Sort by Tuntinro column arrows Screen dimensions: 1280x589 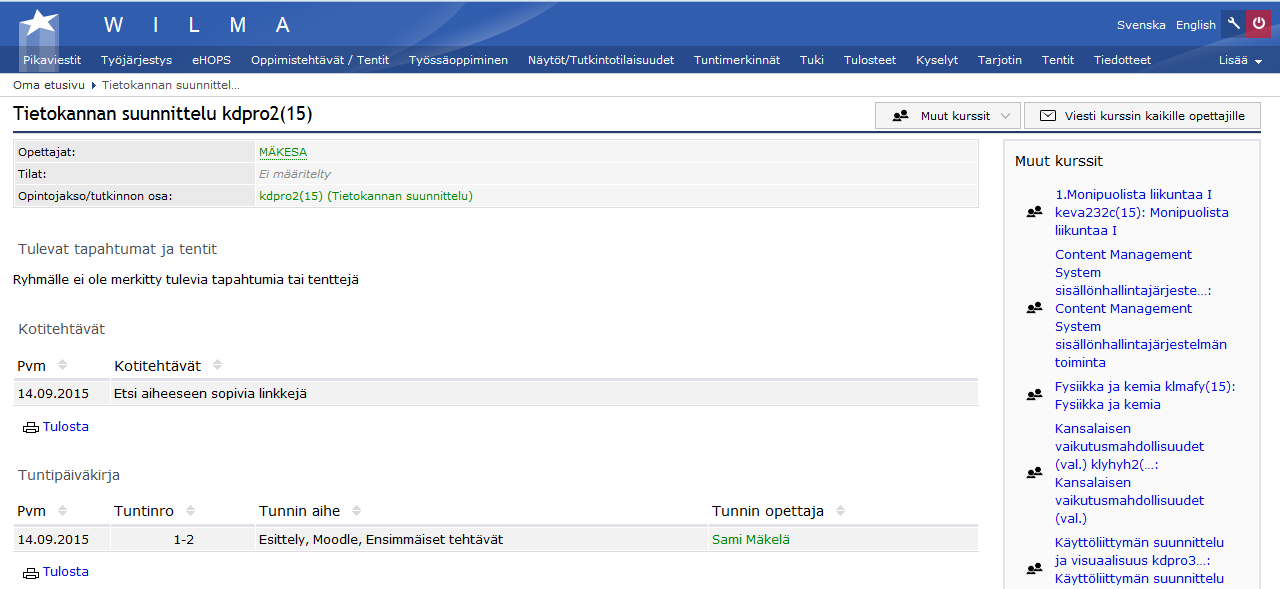(190, 511)
